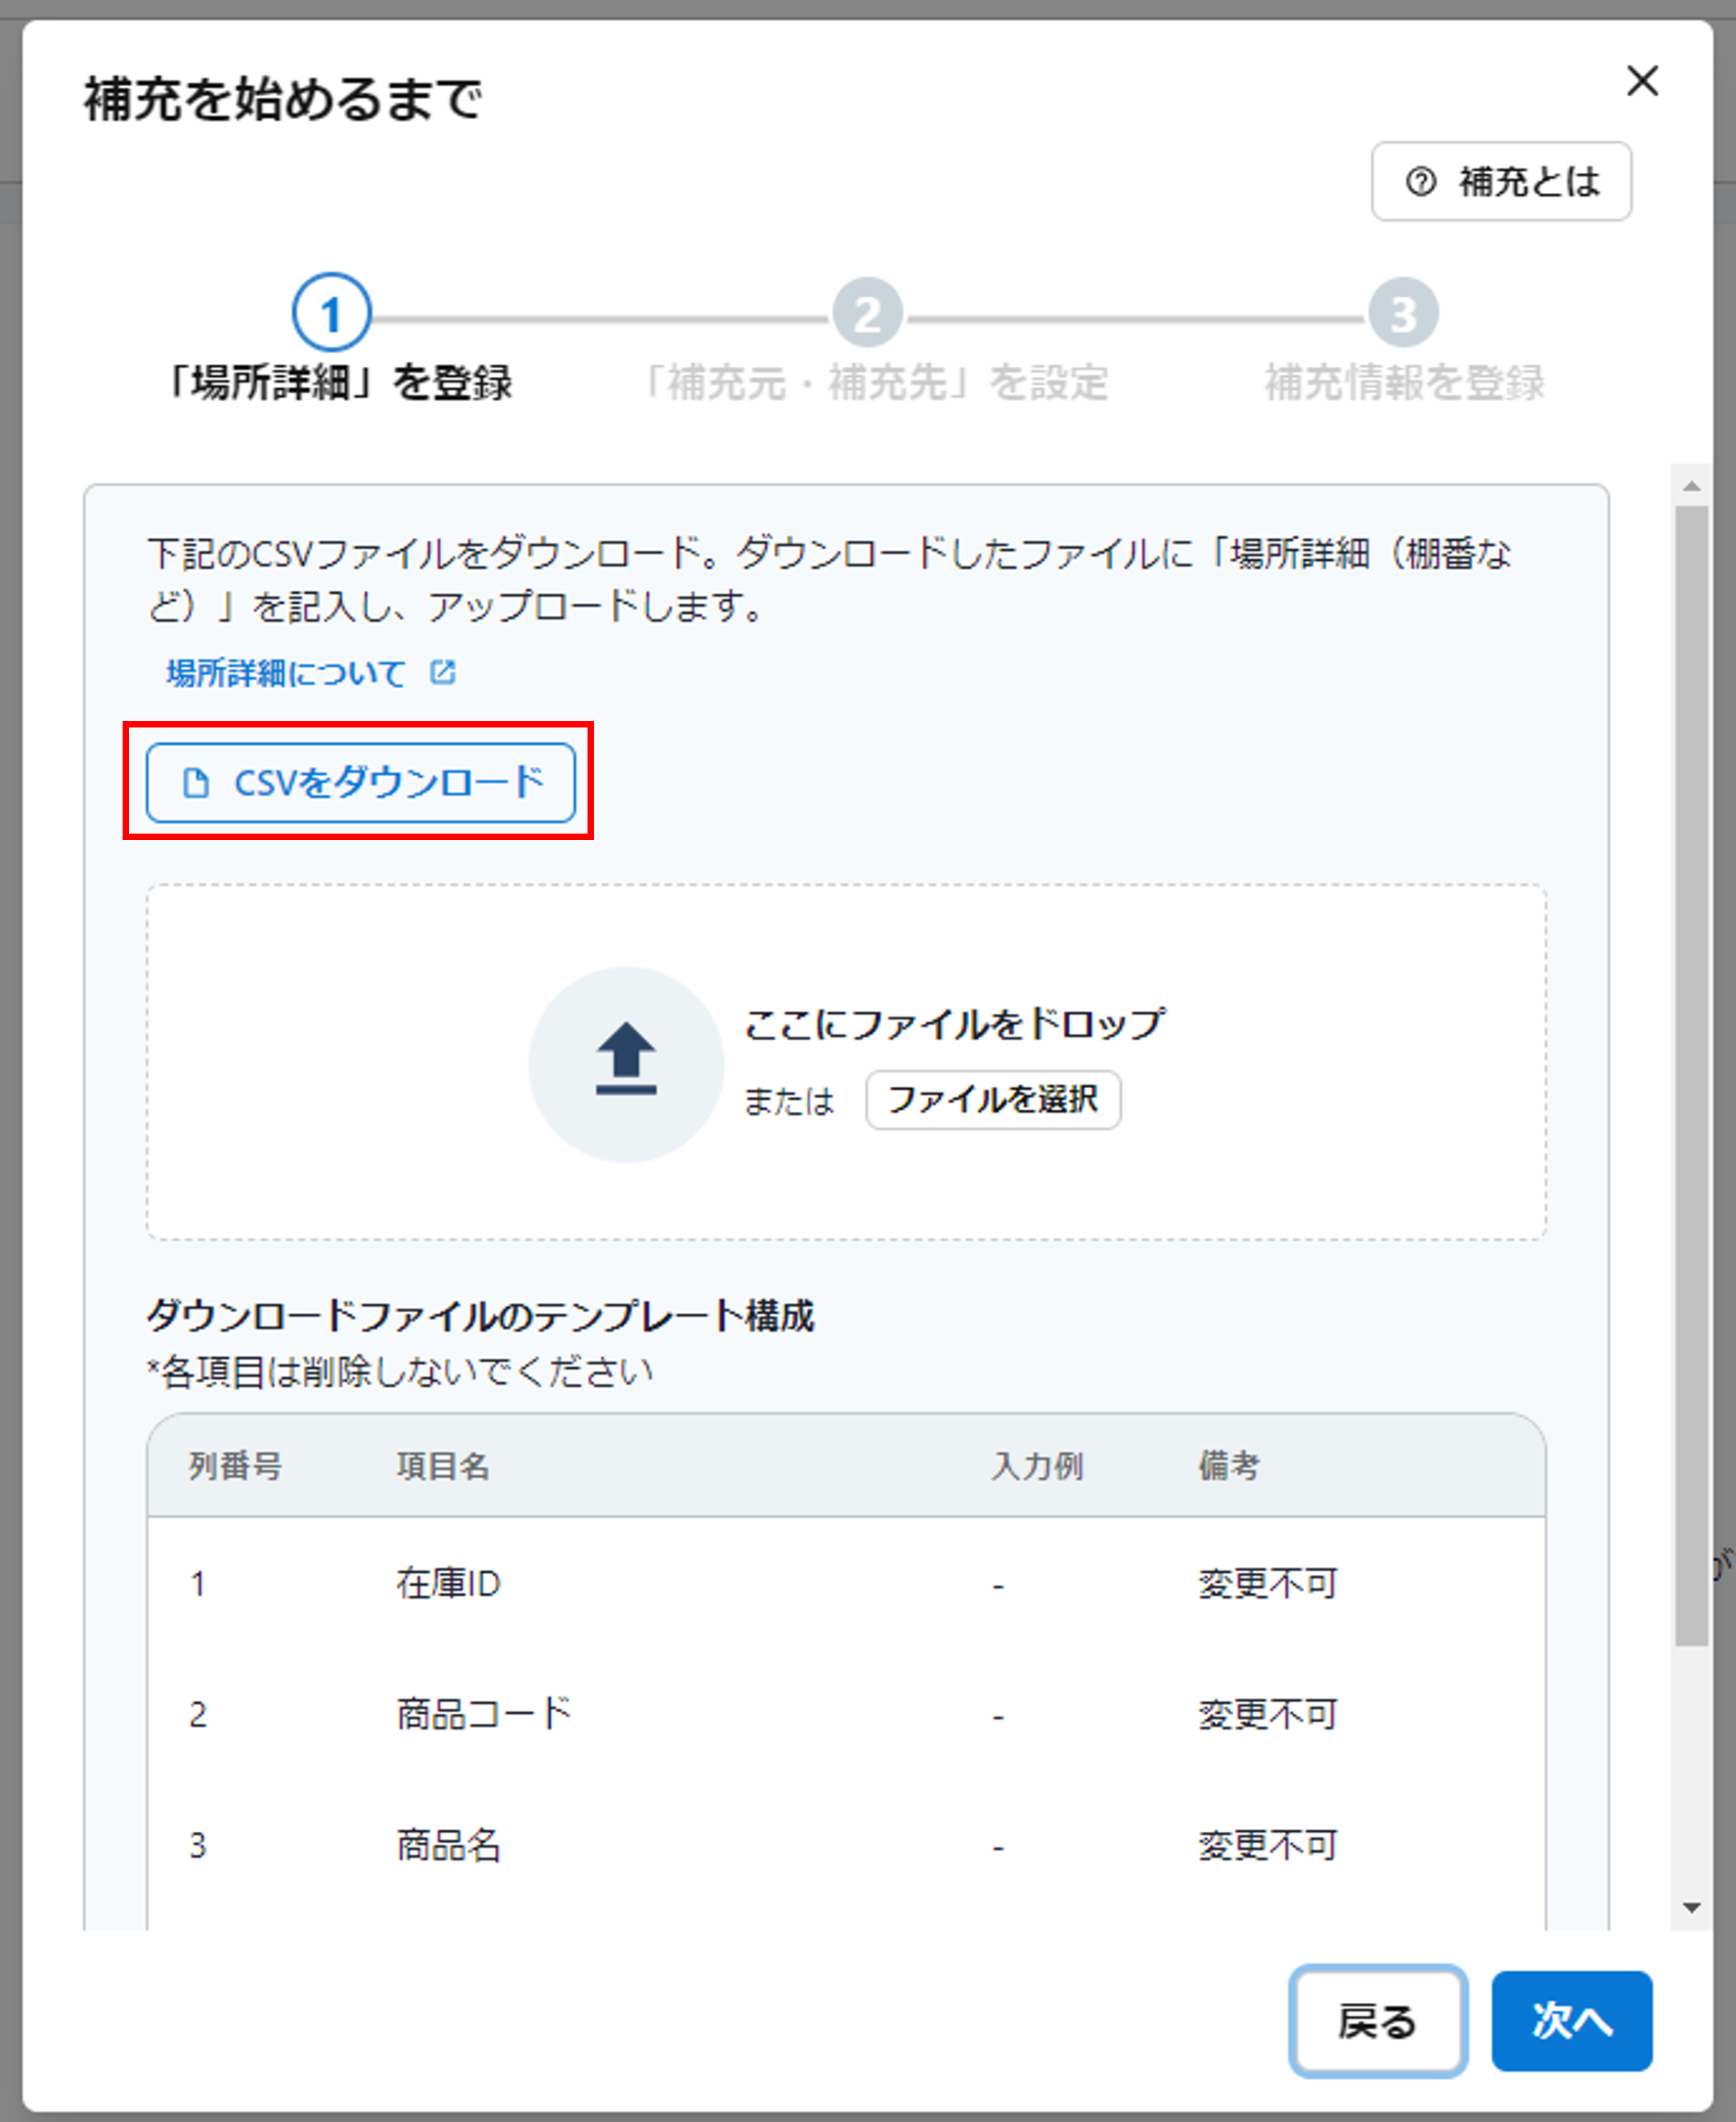Click 変更不可 in the 在庫ID row
1736x2122 pixels.
point(1267,1584)
